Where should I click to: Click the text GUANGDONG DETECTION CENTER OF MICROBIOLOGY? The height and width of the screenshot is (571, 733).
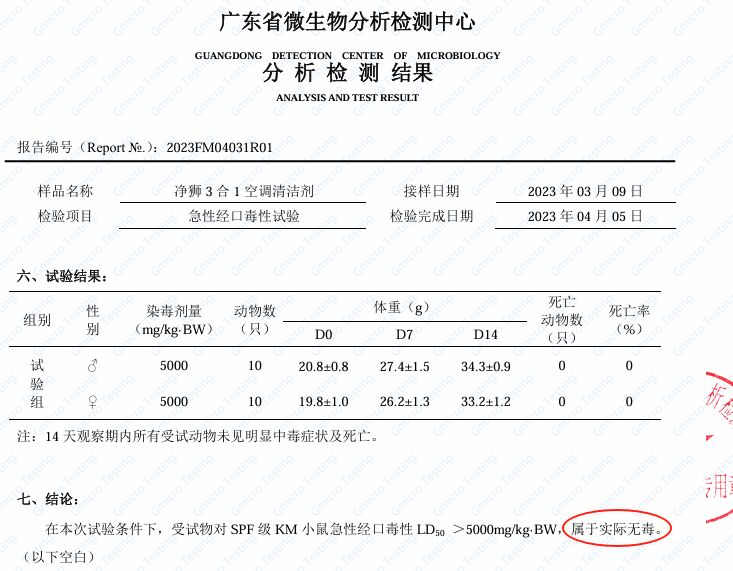click(x=347, y=56)
